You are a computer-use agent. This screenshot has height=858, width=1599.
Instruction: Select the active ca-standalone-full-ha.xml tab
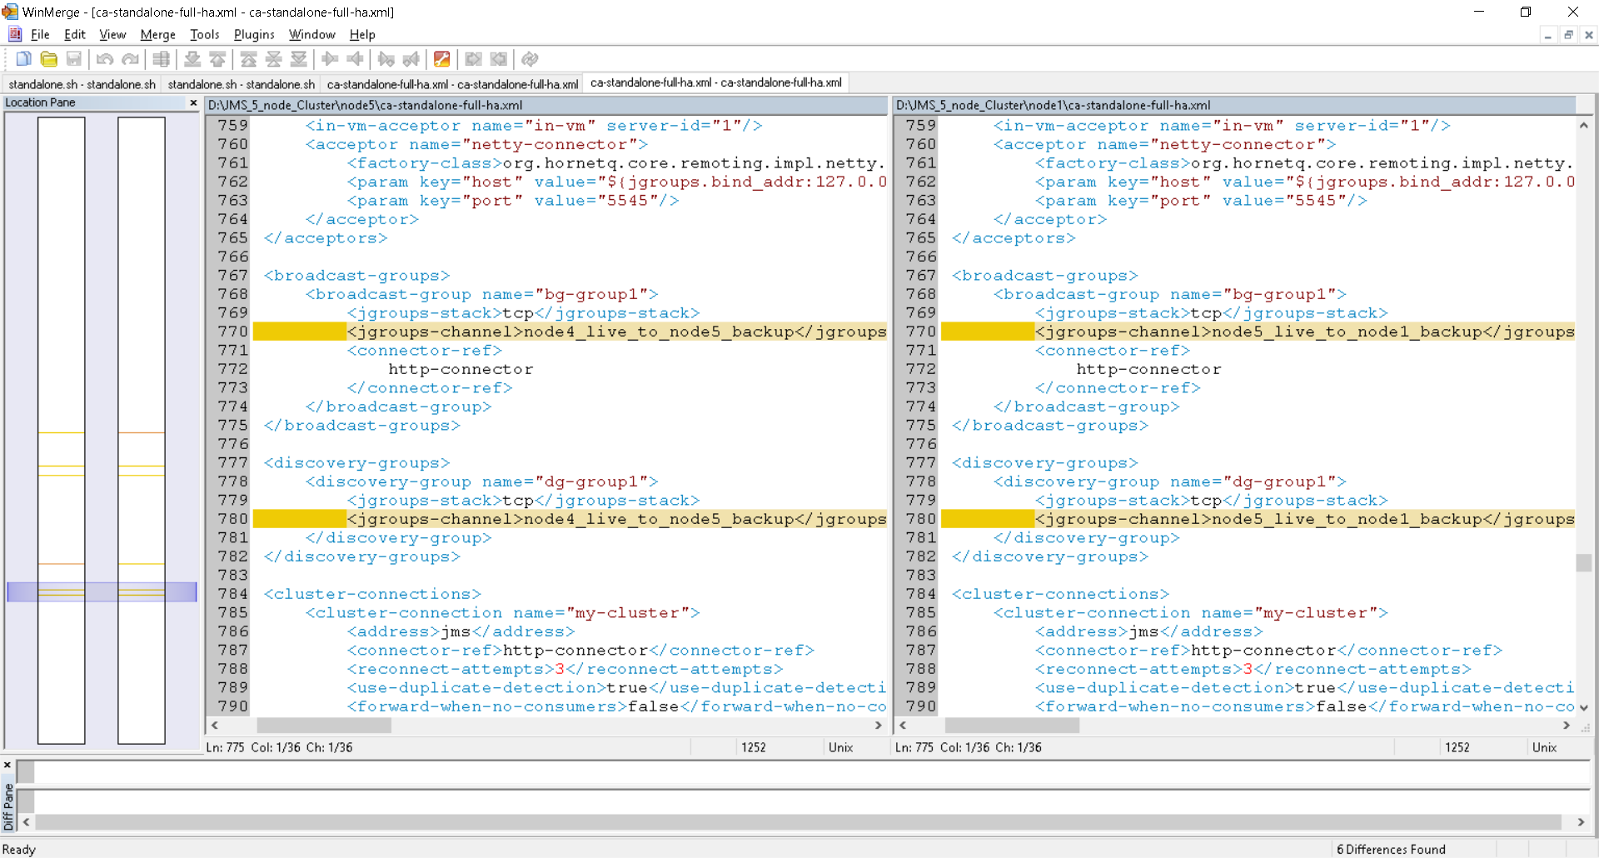tap(716, 83)
